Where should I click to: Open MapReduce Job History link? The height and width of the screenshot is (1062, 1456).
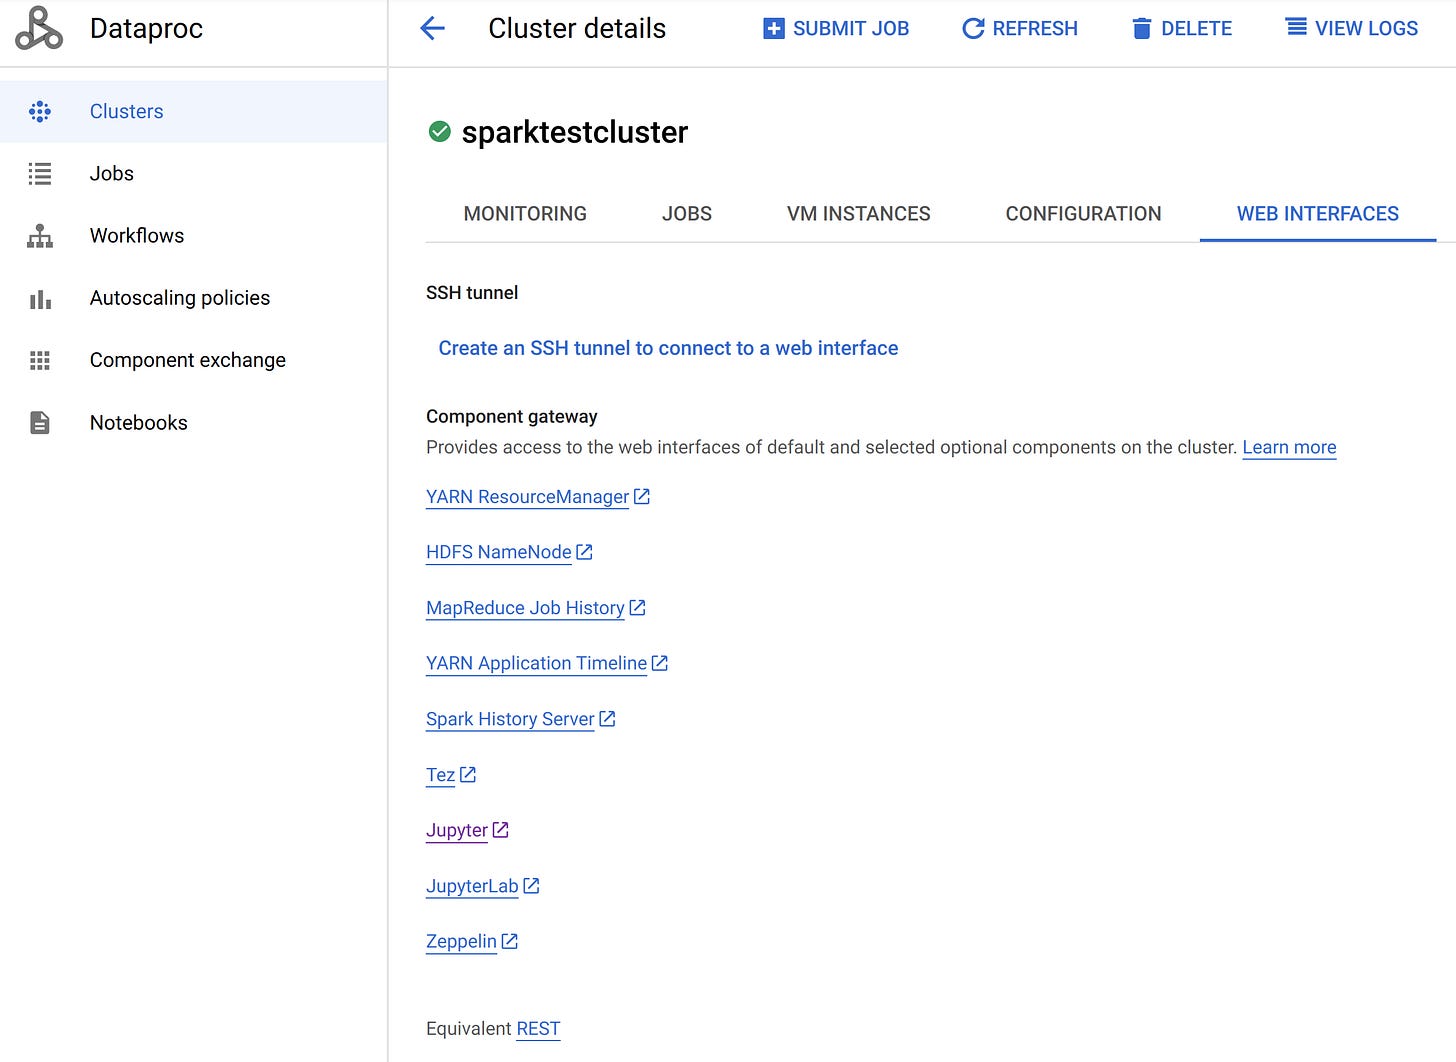(x=525, y=608)
